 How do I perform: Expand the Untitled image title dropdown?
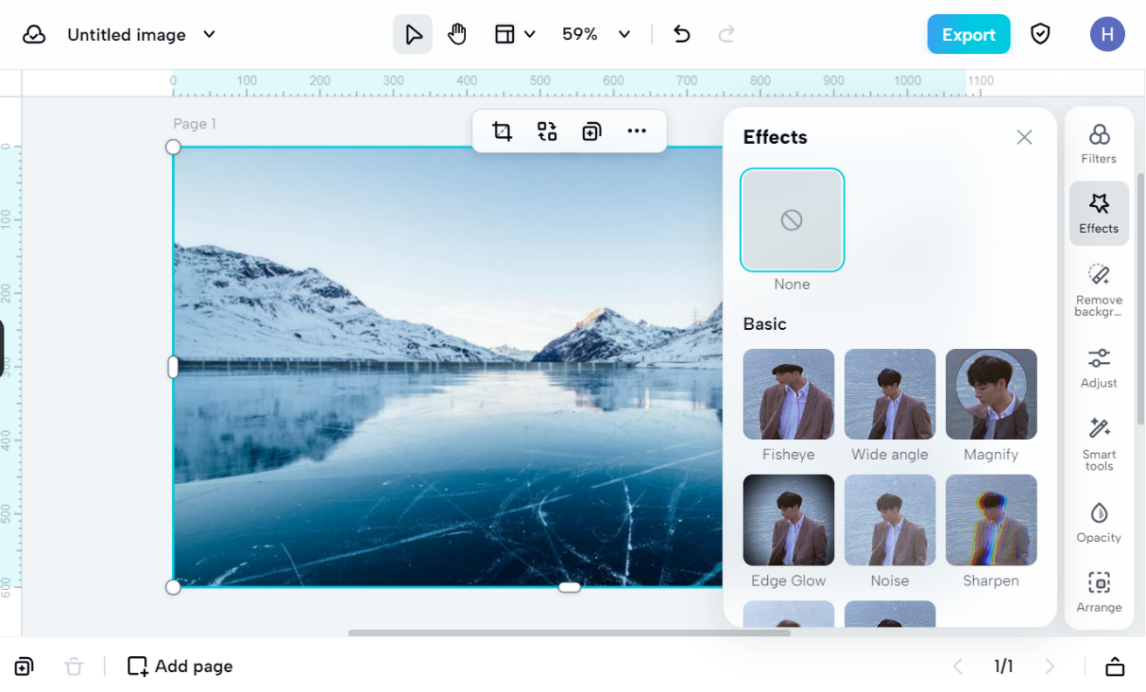click(x=209, y=35)
